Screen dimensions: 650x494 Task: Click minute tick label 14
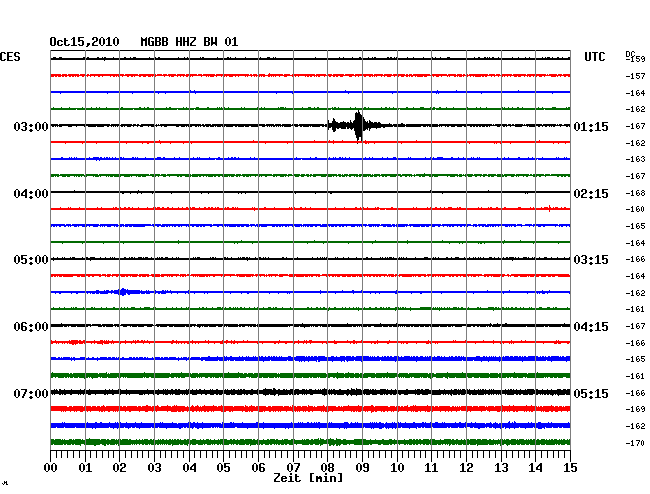535,468
